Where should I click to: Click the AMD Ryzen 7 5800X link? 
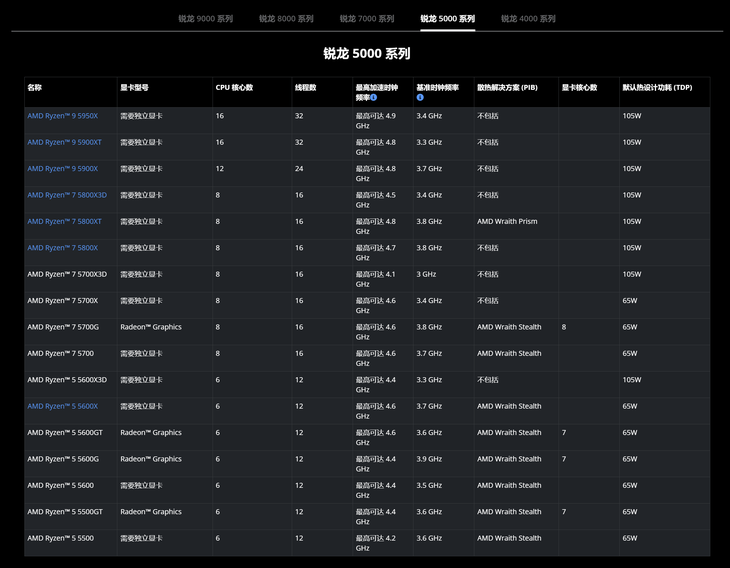[62, 248]
